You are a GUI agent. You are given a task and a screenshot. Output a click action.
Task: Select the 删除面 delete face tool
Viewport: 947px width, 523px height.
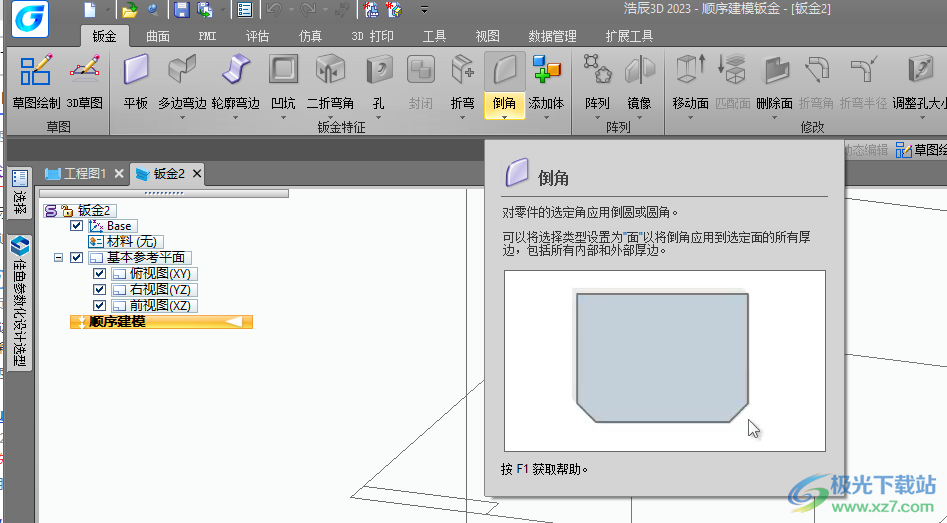tap(774, 82)
